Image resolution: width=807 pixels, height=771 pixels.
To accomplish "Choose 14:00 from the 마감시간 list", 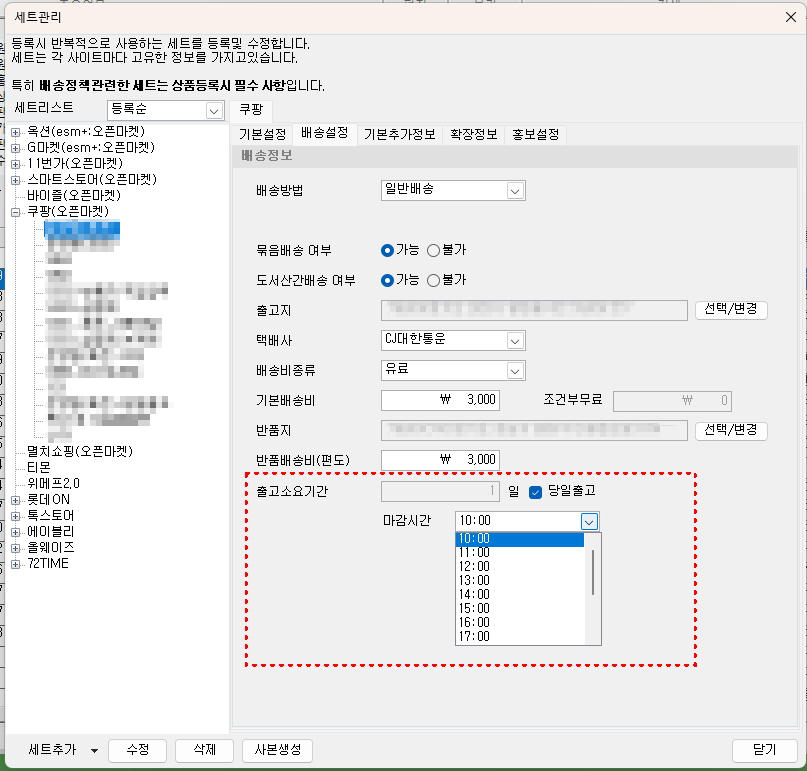I will (474, 592).
